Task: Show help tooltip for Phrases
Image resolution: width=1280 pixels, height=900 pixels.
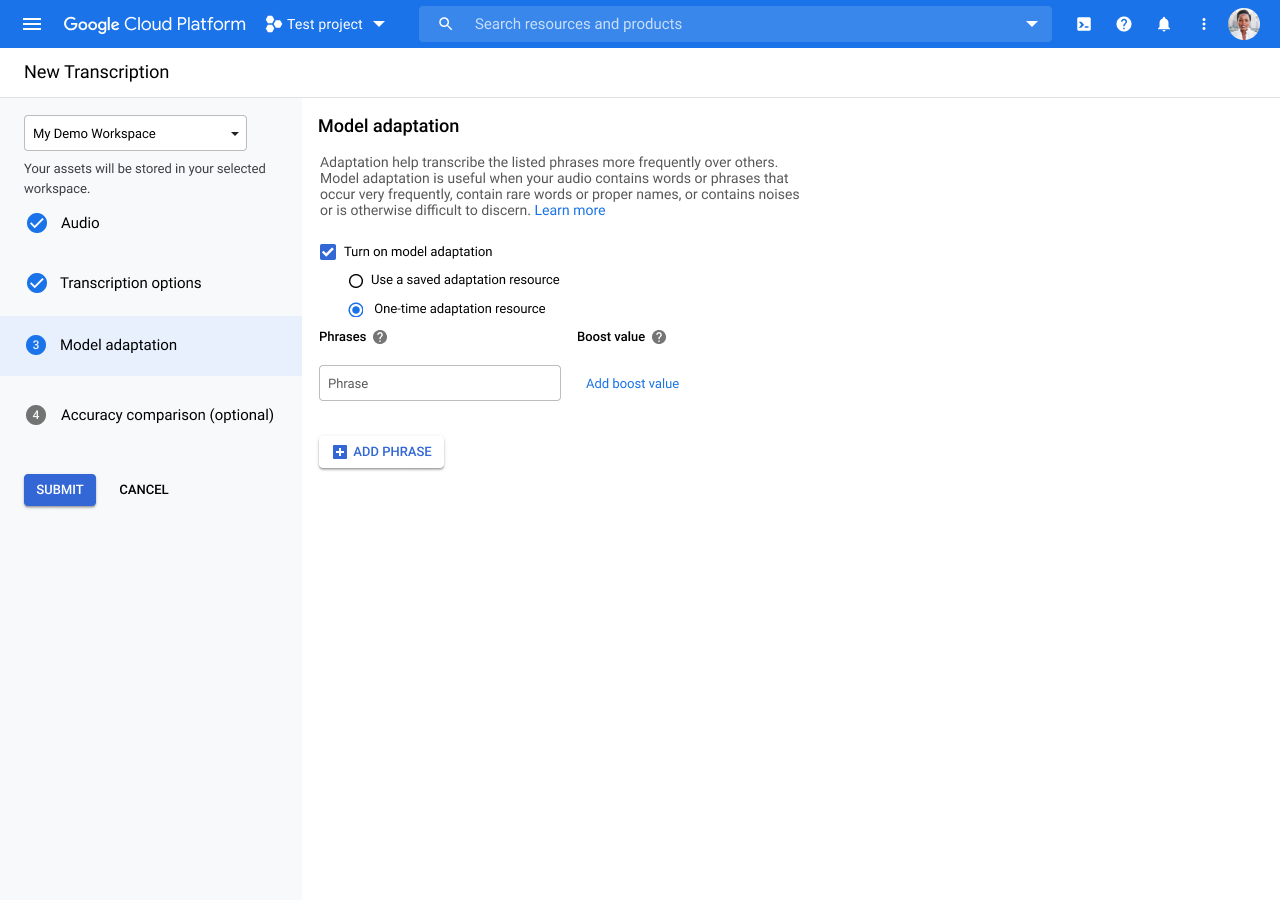Action: [380, 337]
